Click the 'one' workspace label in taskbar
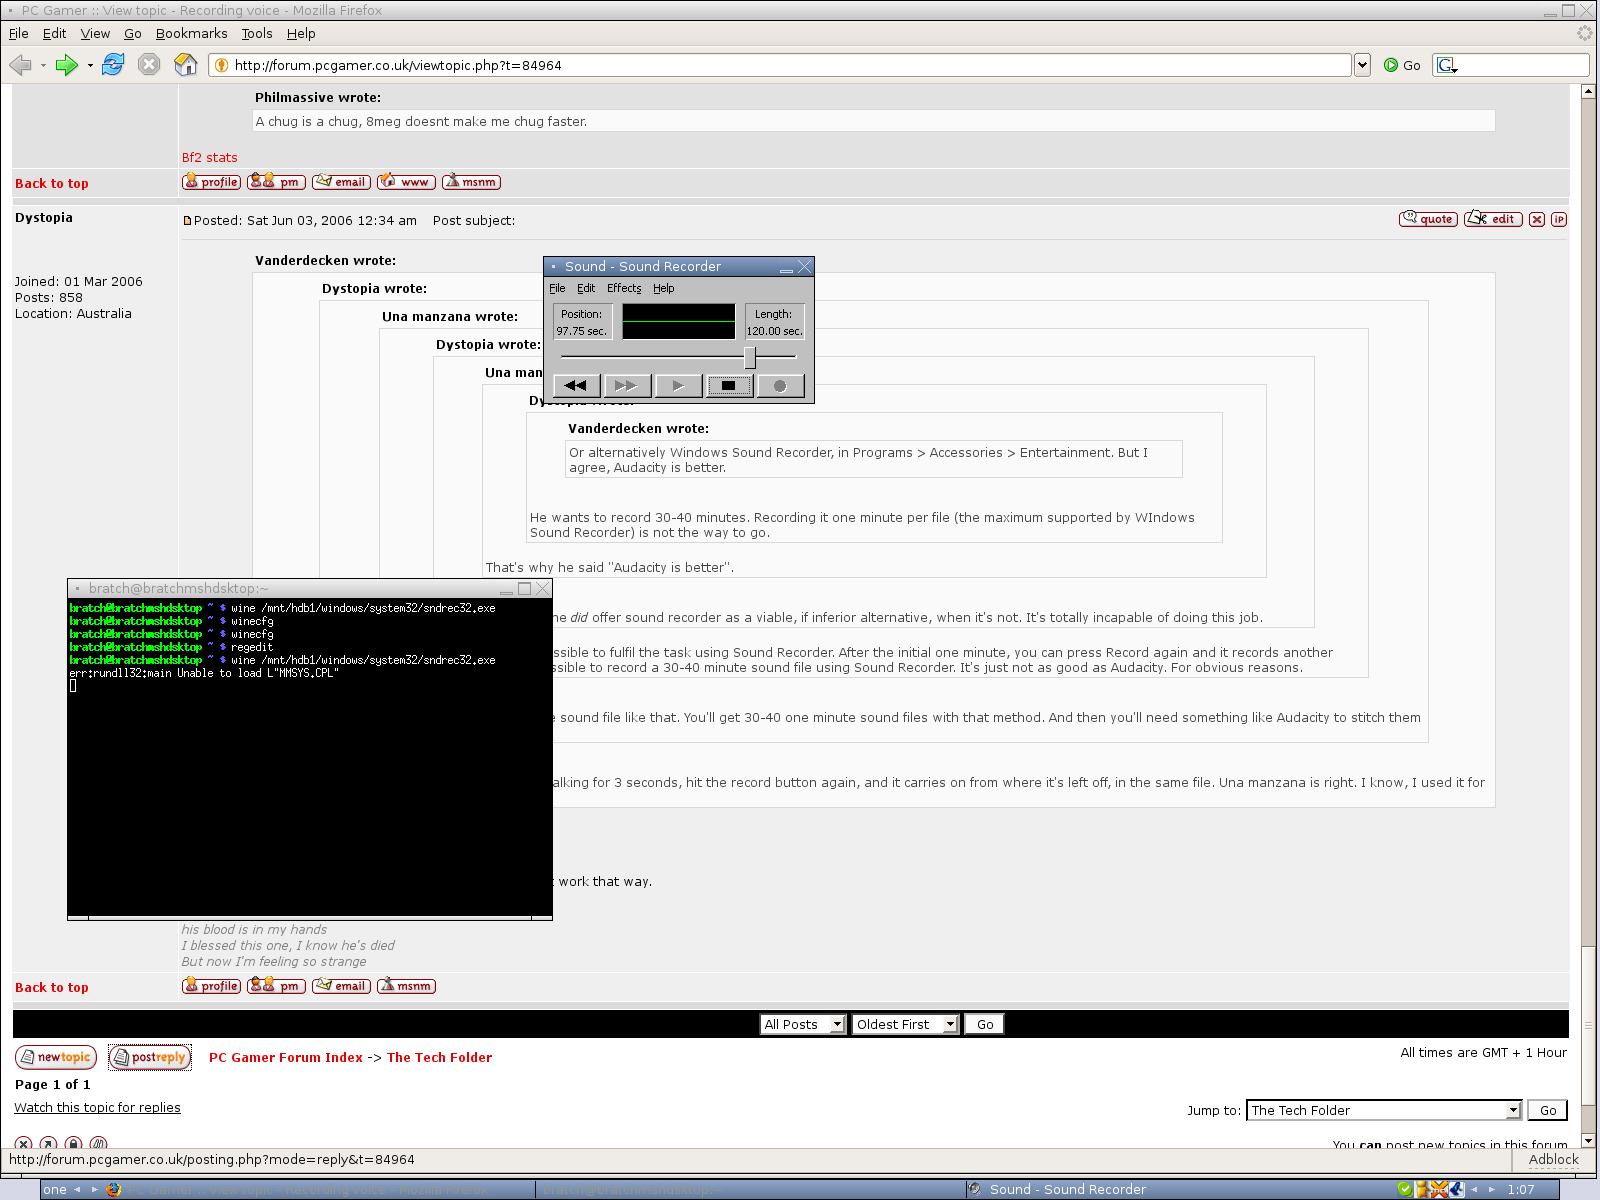This screenshot has width=1600, height=1200. (55, 1189)
